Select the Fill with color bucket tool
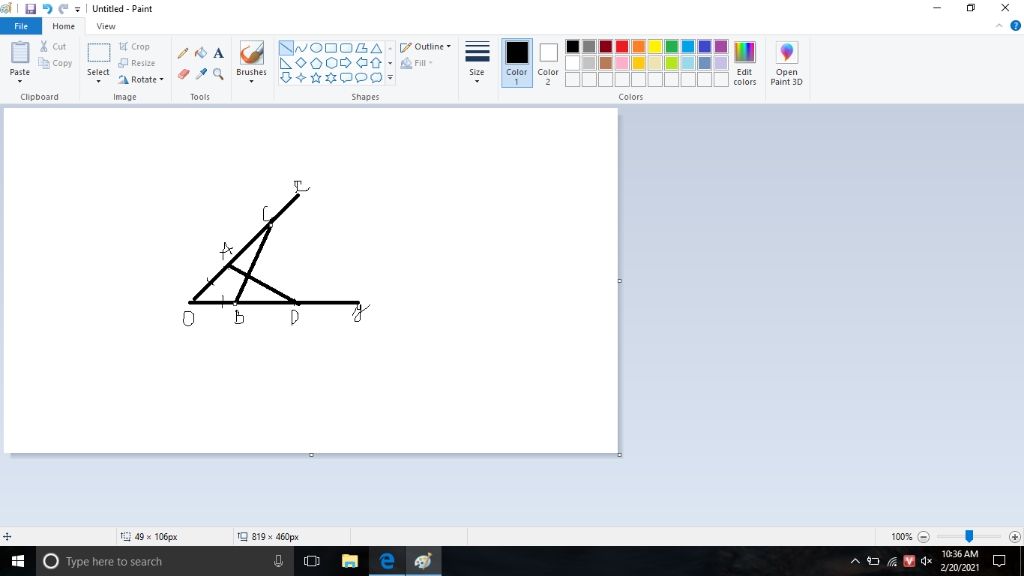Viewport: 1024px width, 576px height. [201, 53]
